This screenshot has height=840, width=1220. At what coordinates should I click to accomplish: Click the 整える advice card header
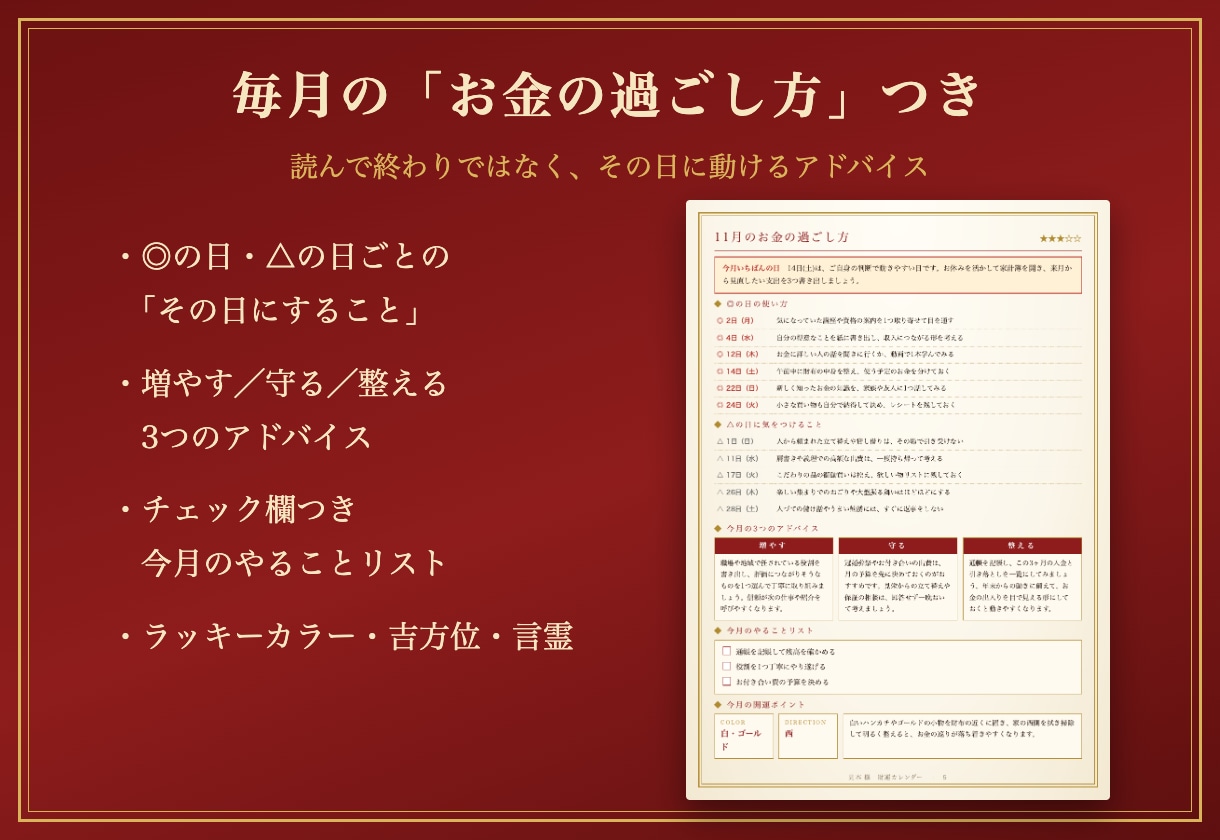[x=1022, y=545]
